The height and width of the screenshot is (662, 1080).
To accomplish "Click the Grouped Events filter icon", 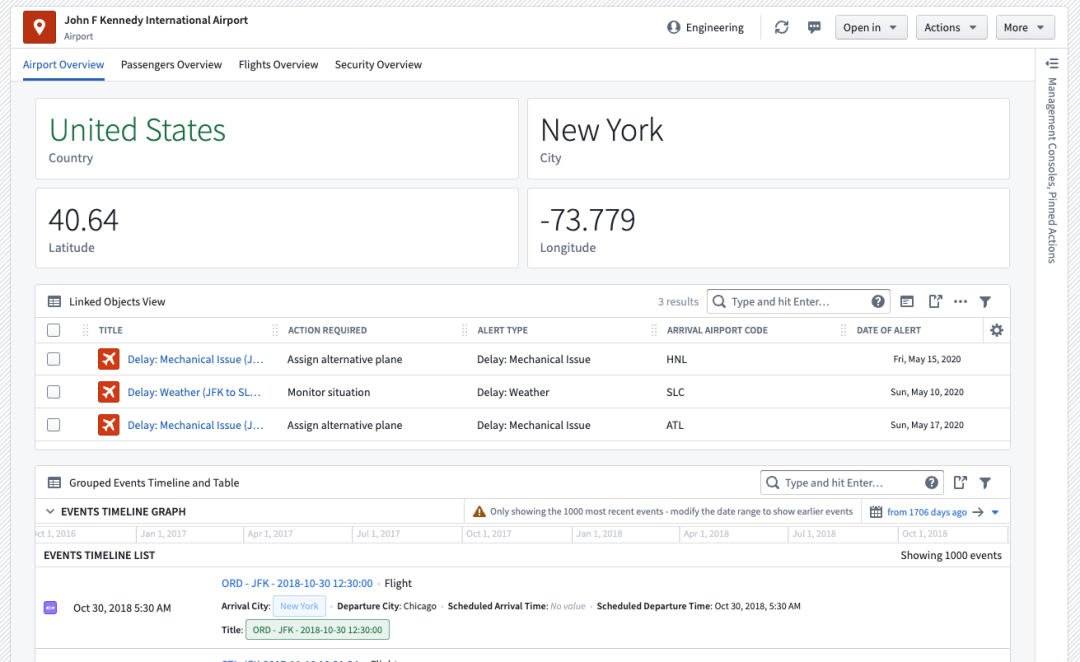I will (985, 483).
